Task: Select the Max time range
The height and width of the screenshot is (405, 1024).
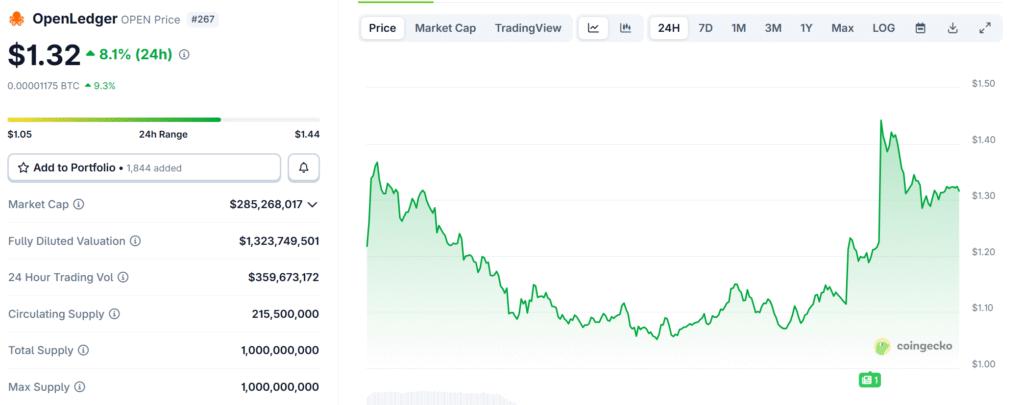Action: pos(842,28)
